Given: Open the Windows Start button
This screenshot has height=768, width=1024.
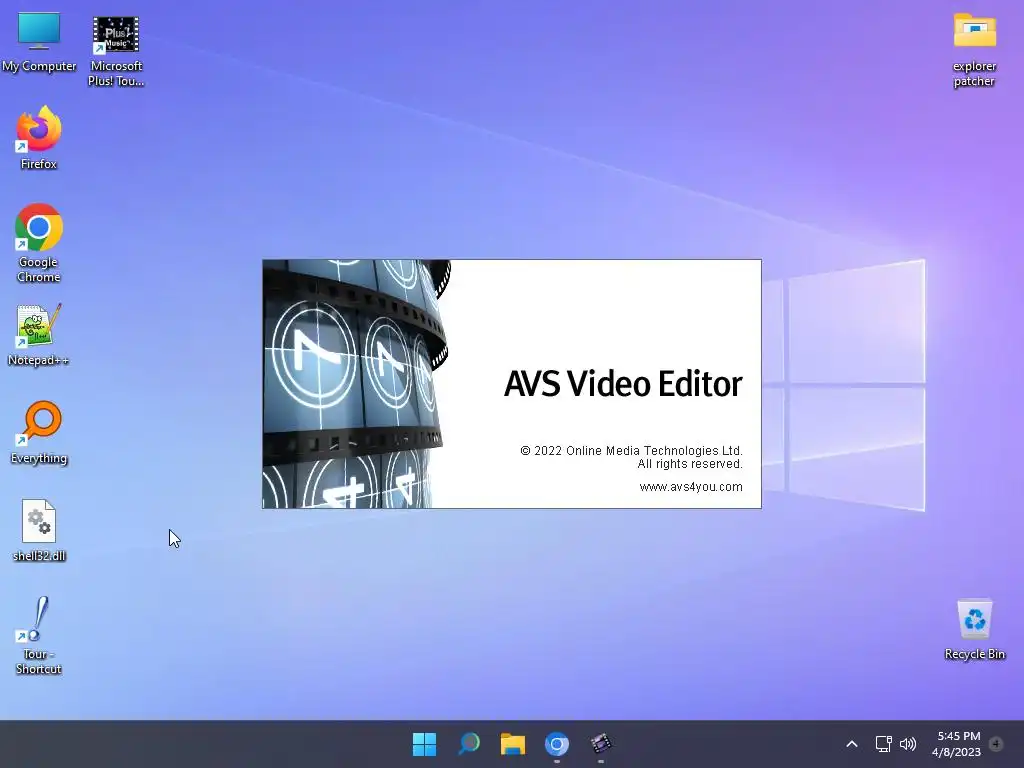Looking at the screenshot, I should click(x=424, y=744).
